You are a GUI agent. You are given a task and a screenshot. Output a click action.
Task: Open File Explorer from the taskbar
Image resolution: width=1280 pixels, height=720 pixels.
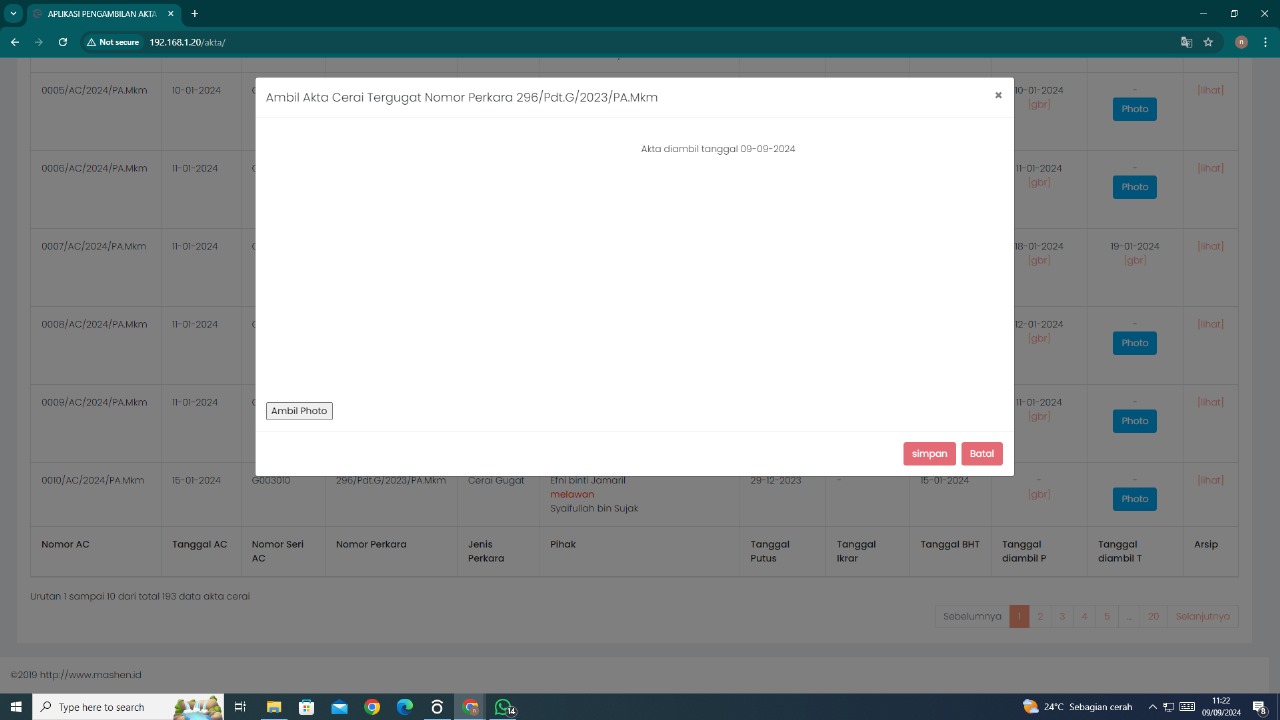(273, 707)
